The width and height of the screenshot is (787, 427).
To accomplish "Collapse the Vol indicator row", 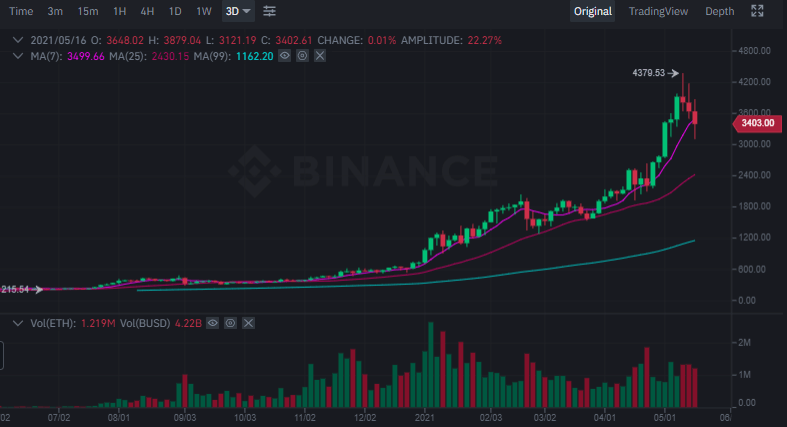I will [17, 324].
